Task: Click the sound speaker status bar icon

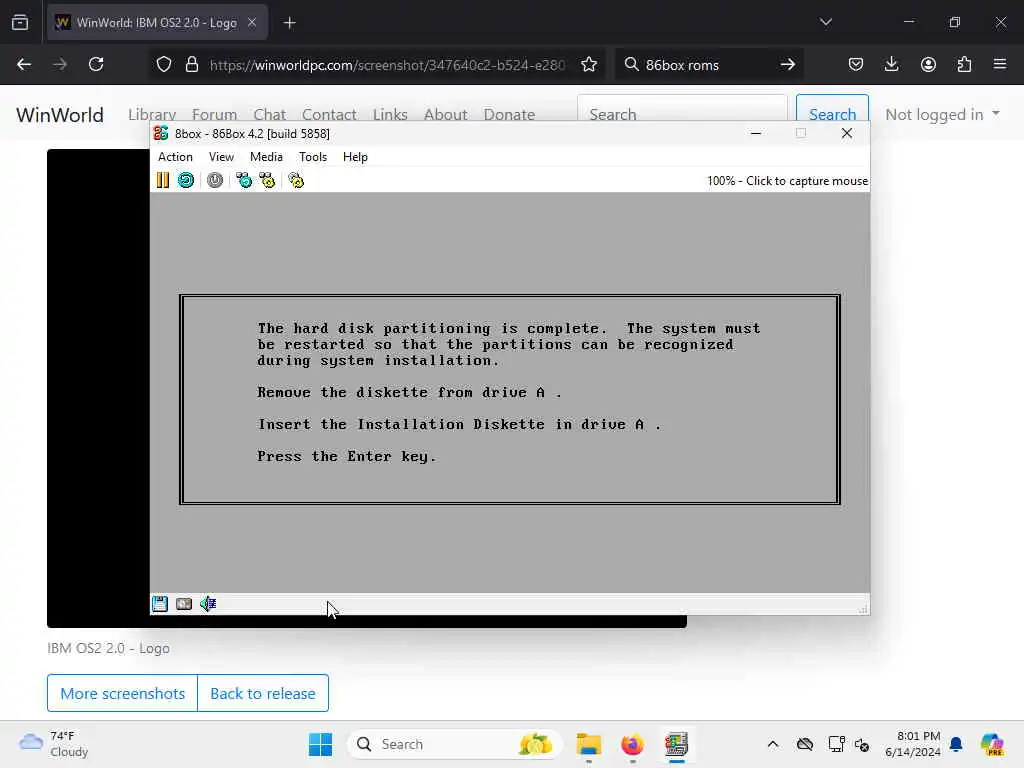Action: [208, 603]
